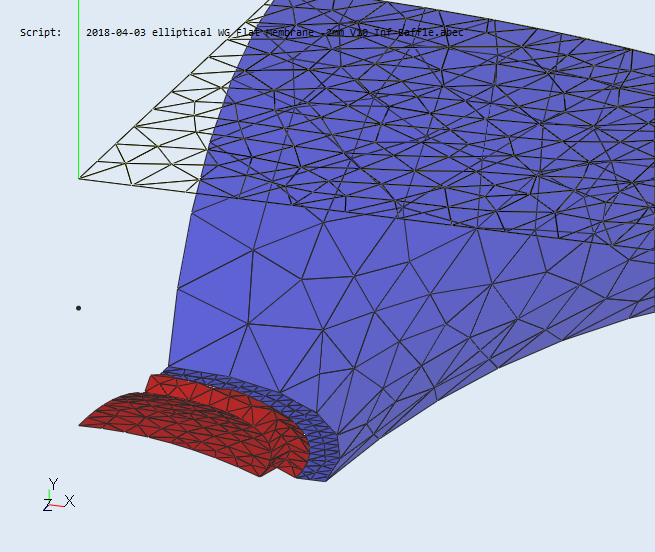
Task: Click the Z axis label on triad
Action: coord(47,506)
